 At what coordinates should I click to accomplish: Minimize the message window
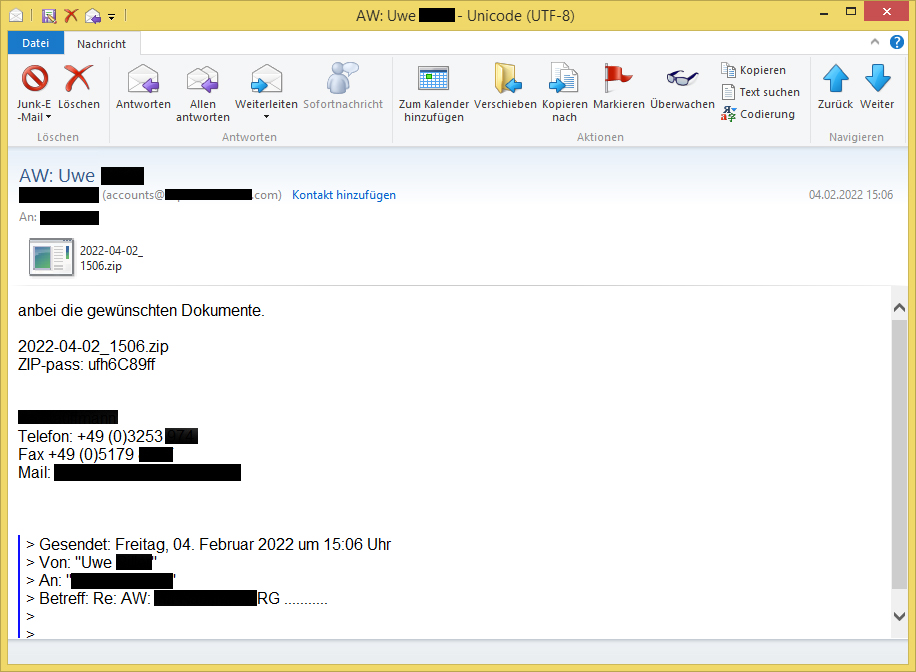pos(824,13)
